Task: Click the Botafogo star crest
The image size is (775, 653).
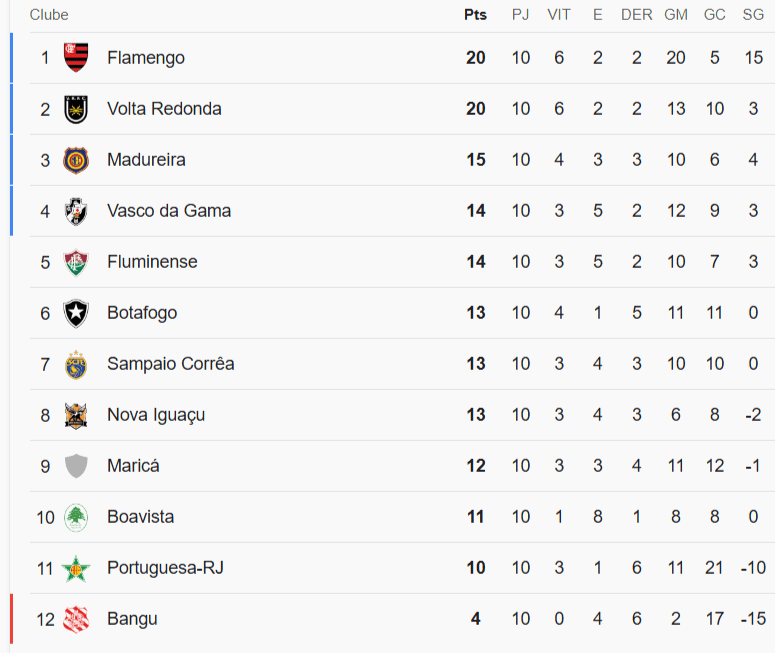Action: pos(76,313)
